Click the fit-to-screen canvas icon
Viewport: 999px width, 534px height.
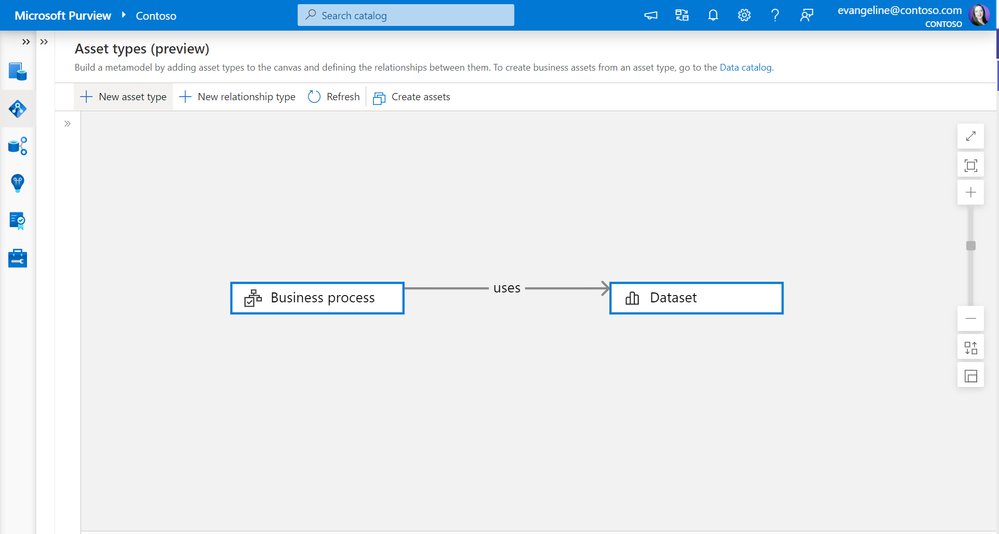[x=970, y=166]
